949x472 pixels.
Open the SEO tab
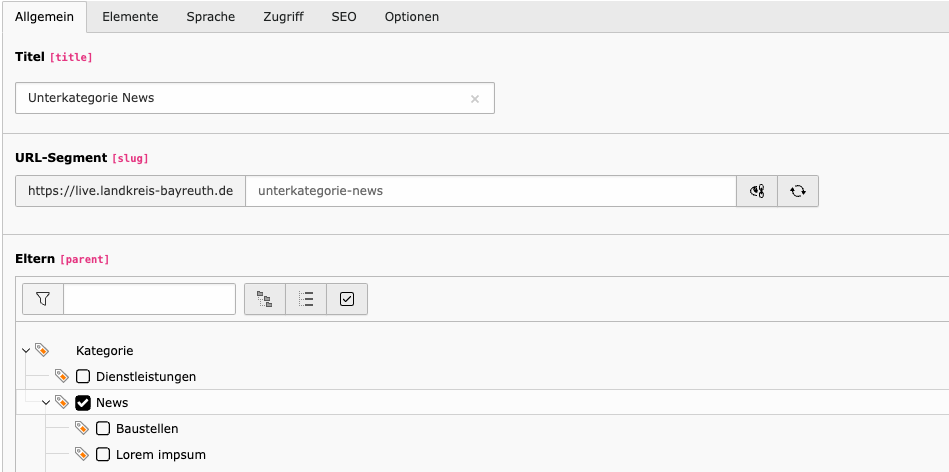tap(344, 17)
